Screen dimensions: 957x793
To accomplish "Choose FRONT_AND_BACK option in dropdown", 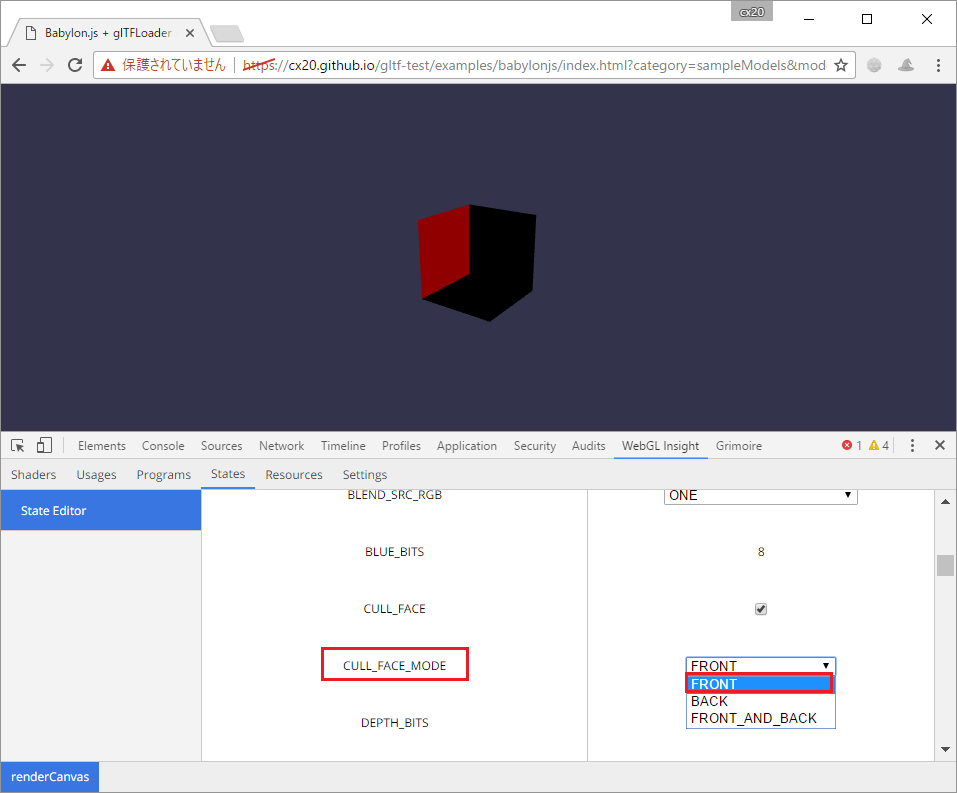I will click(x=753, y=718).
